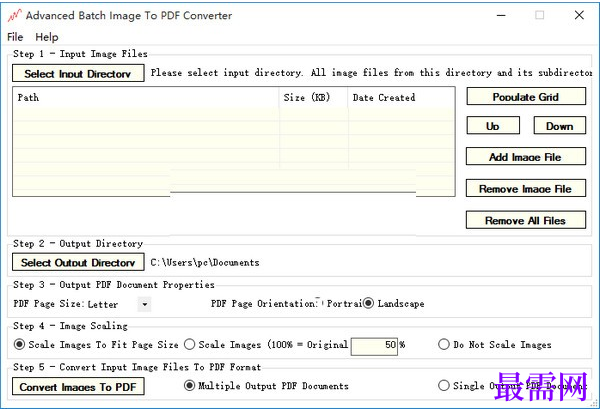
Task: Click Select Input Directory button
Action: point(78,73)
